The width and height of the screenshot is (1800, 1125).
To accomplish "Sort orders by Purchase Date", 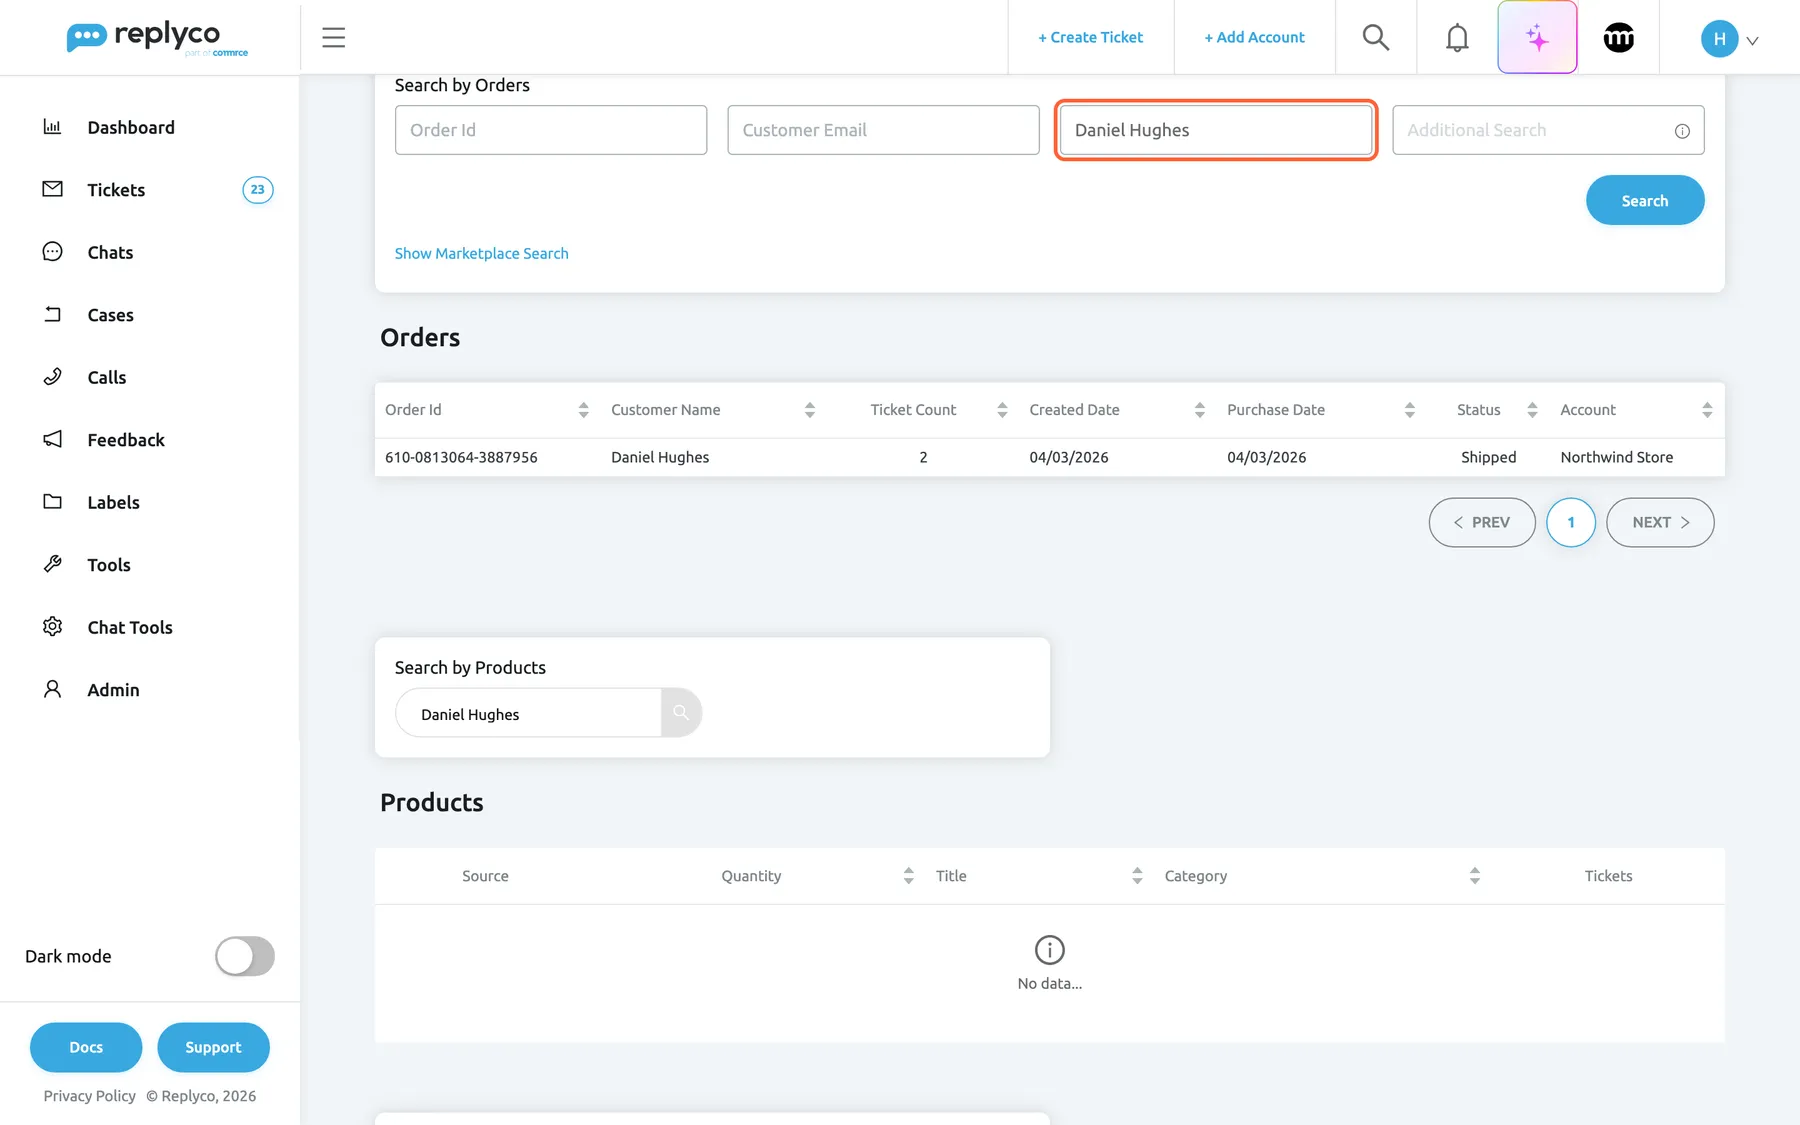I will tap(1409, 410).
